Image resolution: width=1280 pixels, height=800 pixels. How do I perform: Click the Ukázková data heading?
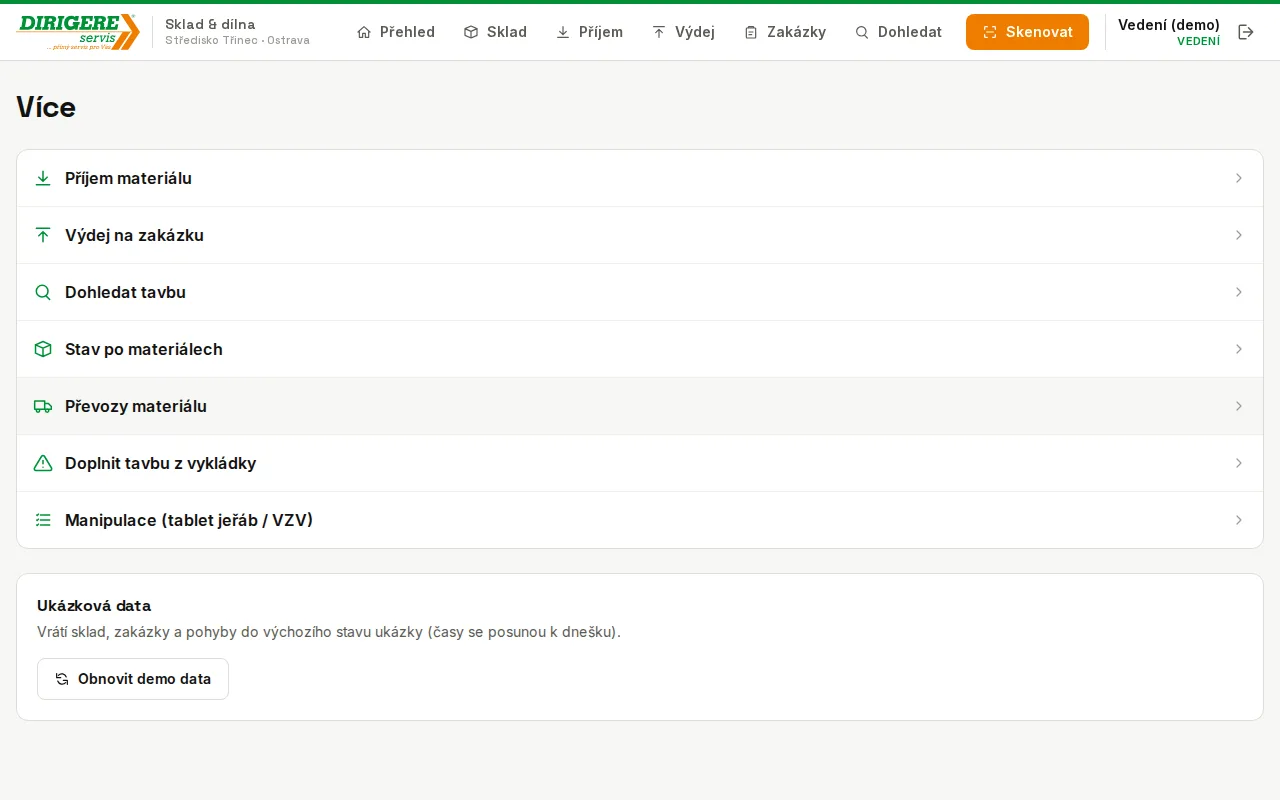[94, 606]
